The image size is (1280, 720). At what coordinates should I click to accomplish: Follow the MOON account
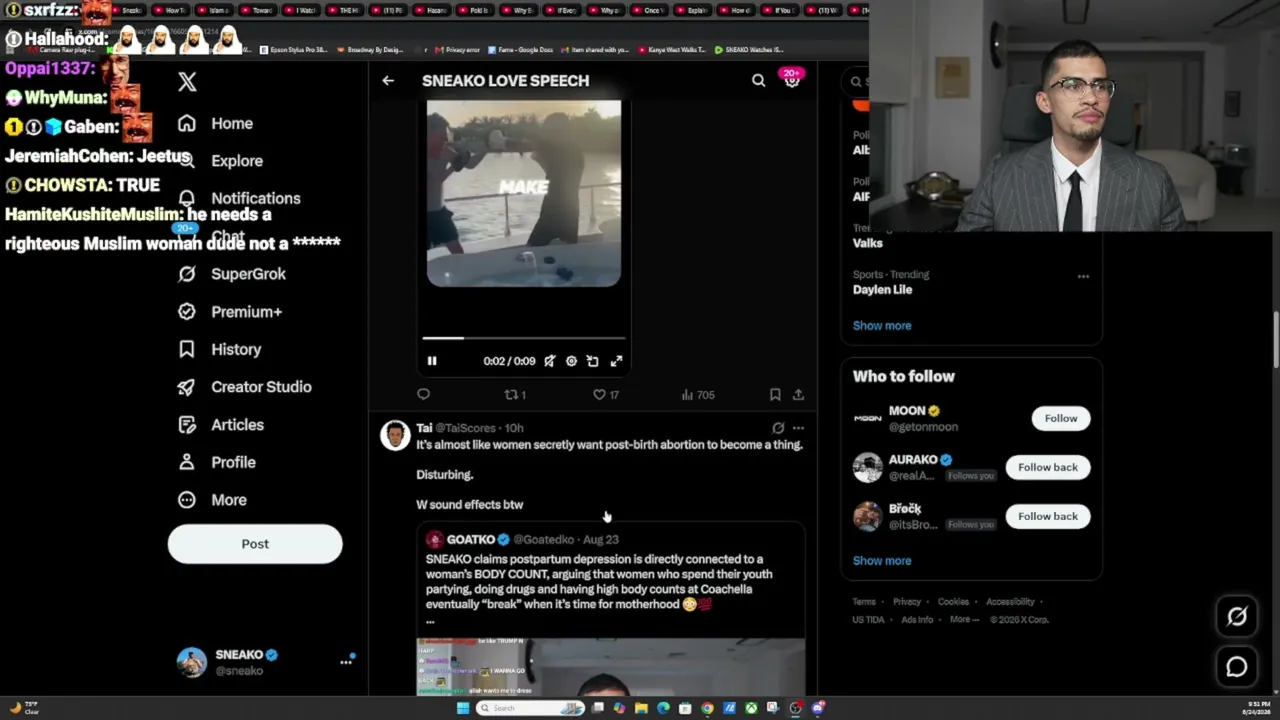[x=1061, y=419]
